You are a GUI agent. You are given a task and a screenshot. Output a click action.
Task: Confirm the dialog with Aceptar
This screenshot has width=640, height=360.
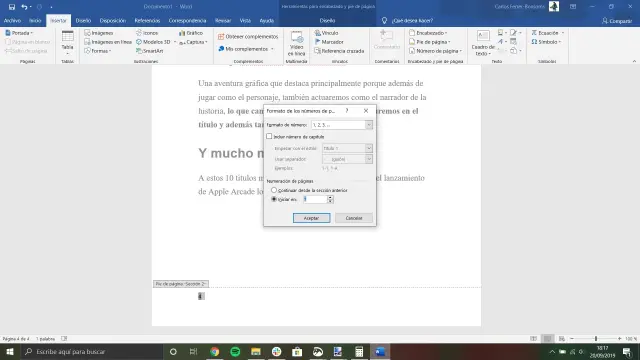tap(311, 218)
